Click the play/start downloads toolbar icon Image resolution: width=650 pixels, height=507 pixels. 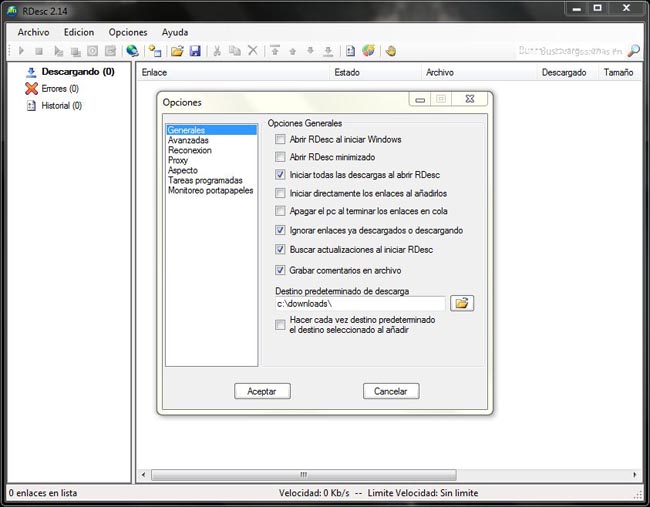click(21, 51)
